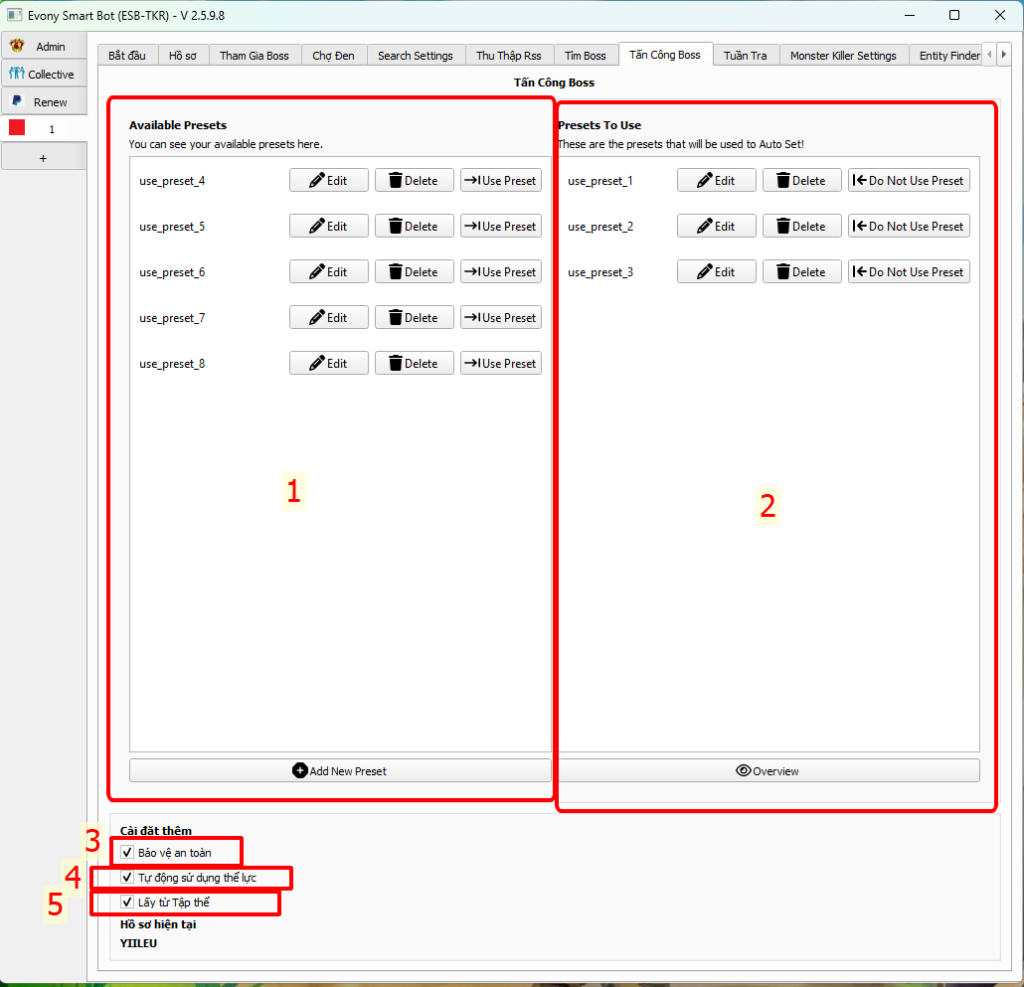Add a new account with plus button
This screenshot has height=987, width=1024.
(x=42, y=158)
